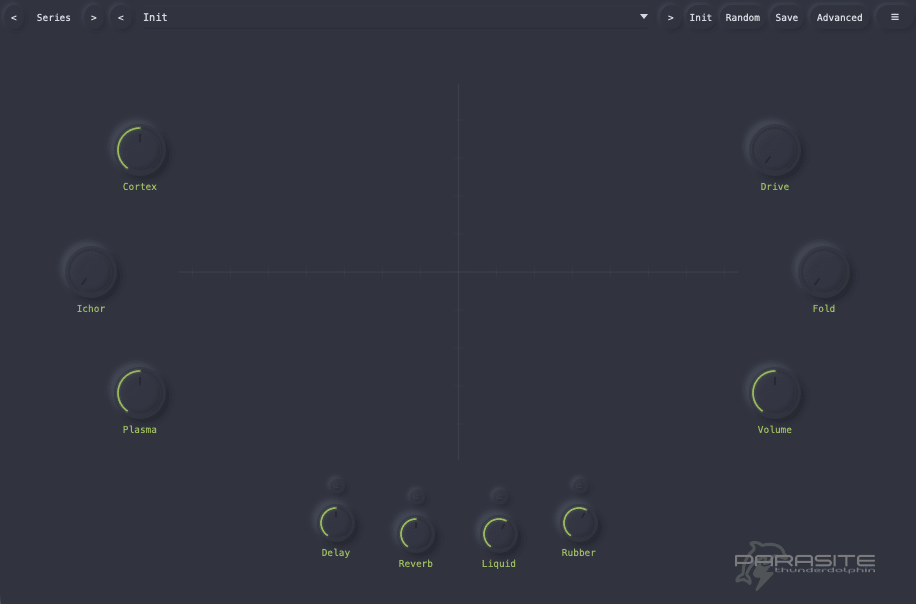916x604 pixels.
Task: Click the Plasma knob
Action: coord(139,391)
